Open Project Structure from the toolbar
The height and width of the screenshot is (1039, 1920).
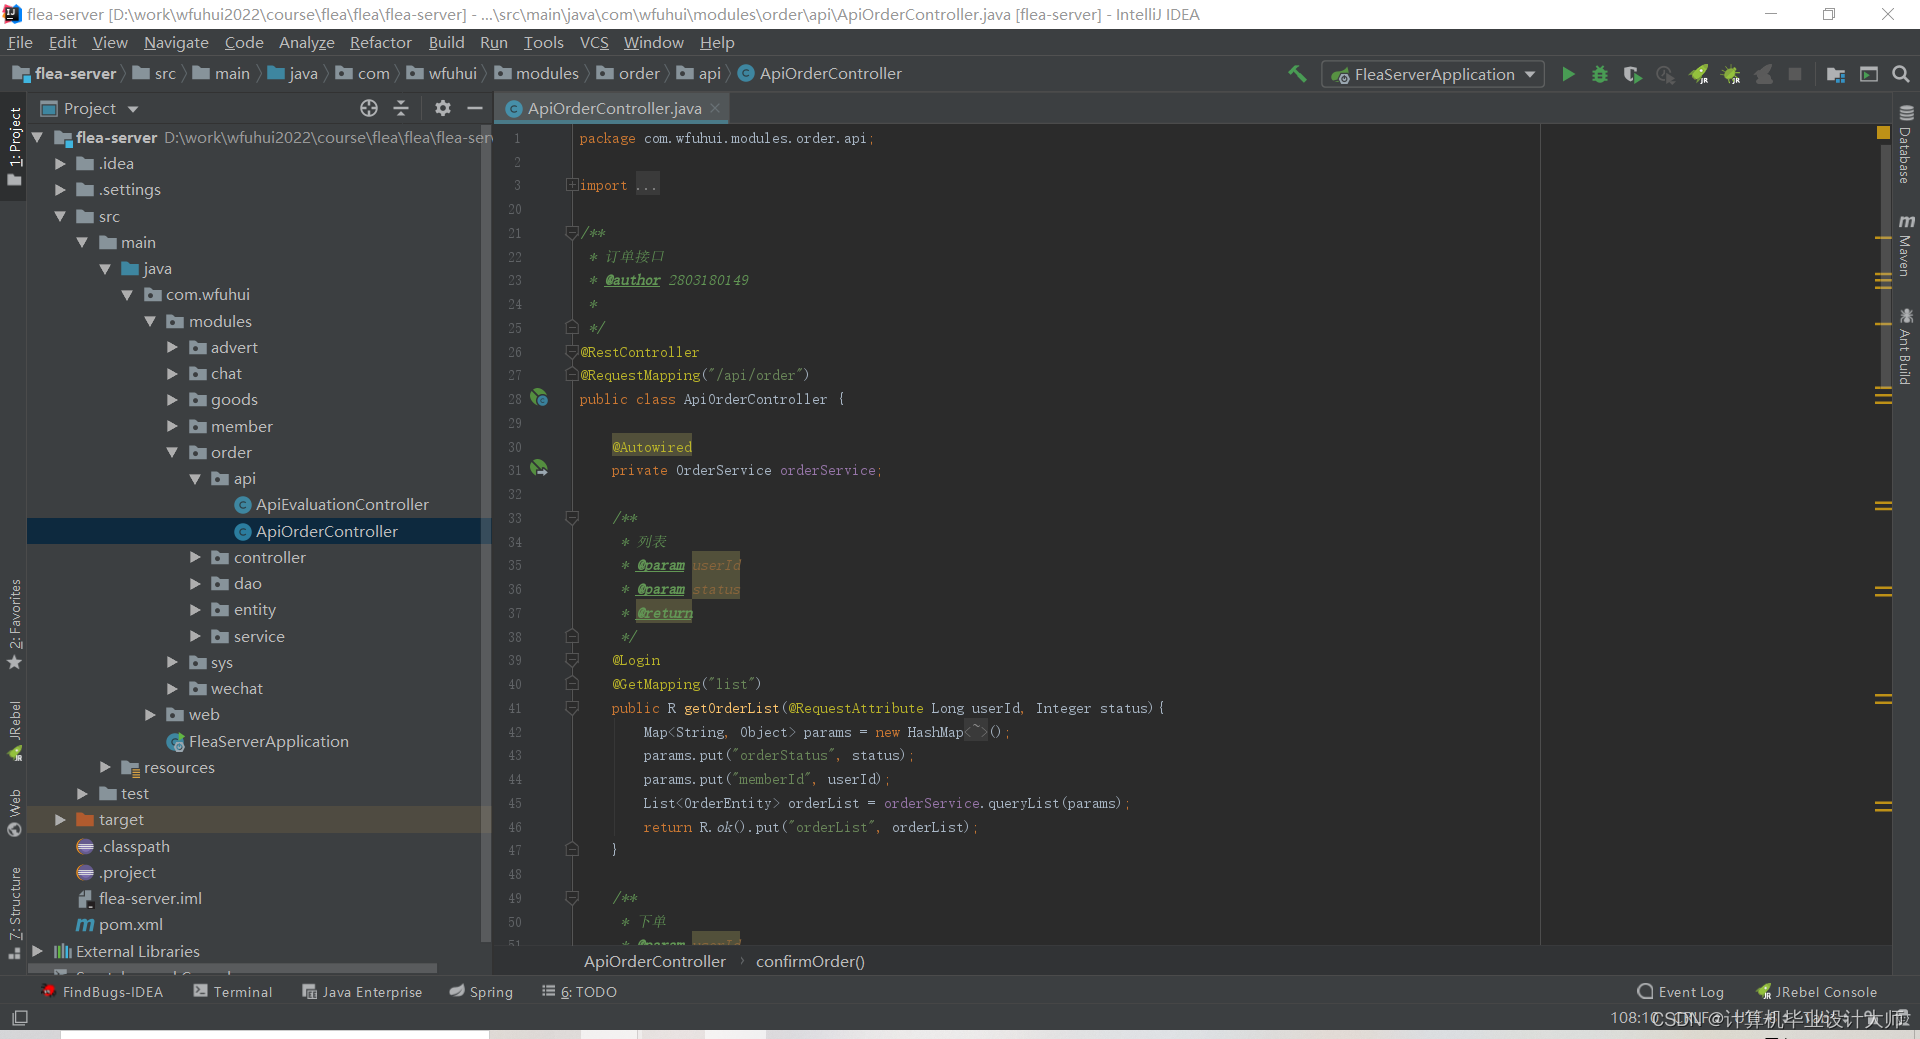(x=1836, y=74)
